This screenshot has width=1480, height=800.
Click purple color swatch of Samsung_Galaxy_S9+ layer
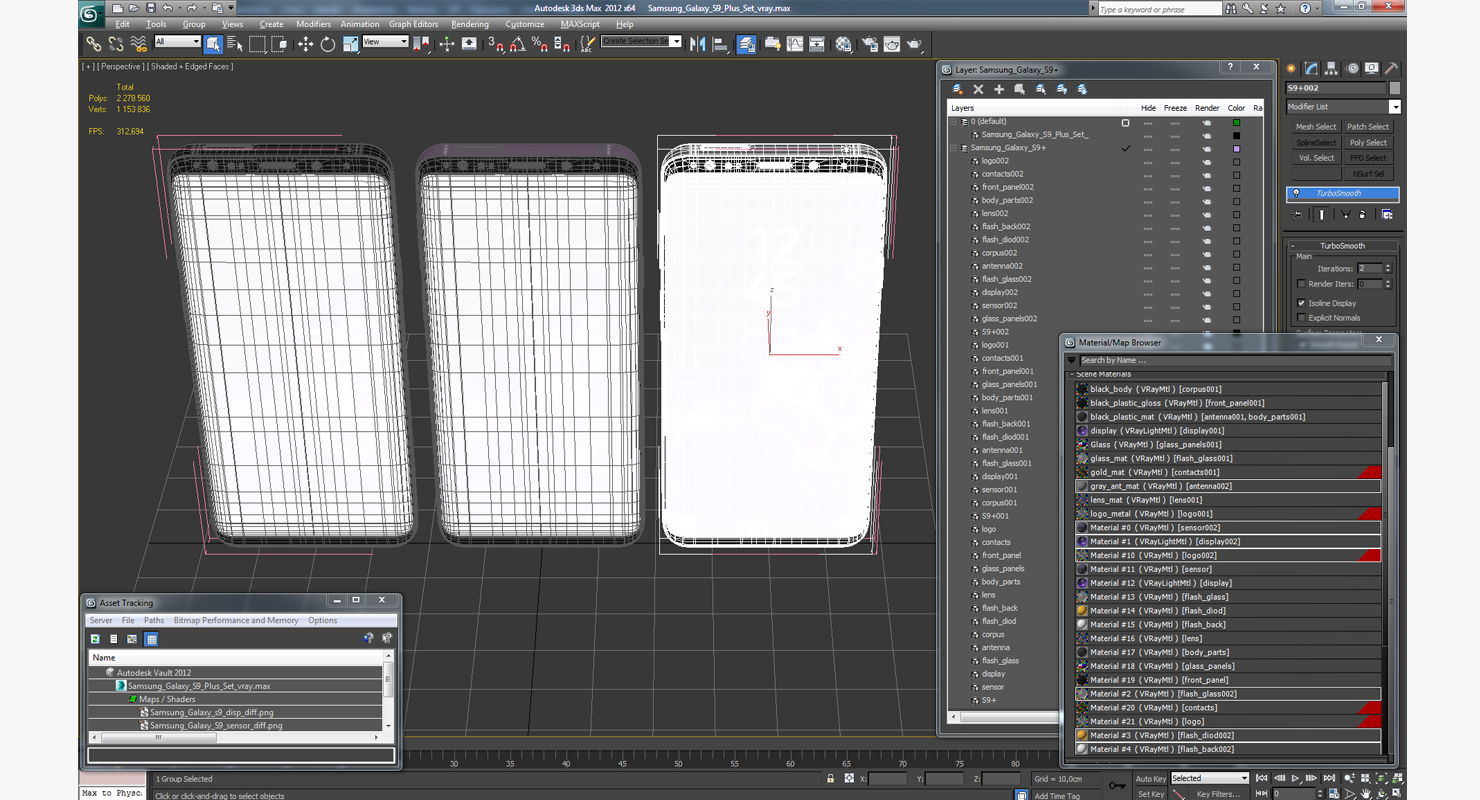pos(1236,148)
